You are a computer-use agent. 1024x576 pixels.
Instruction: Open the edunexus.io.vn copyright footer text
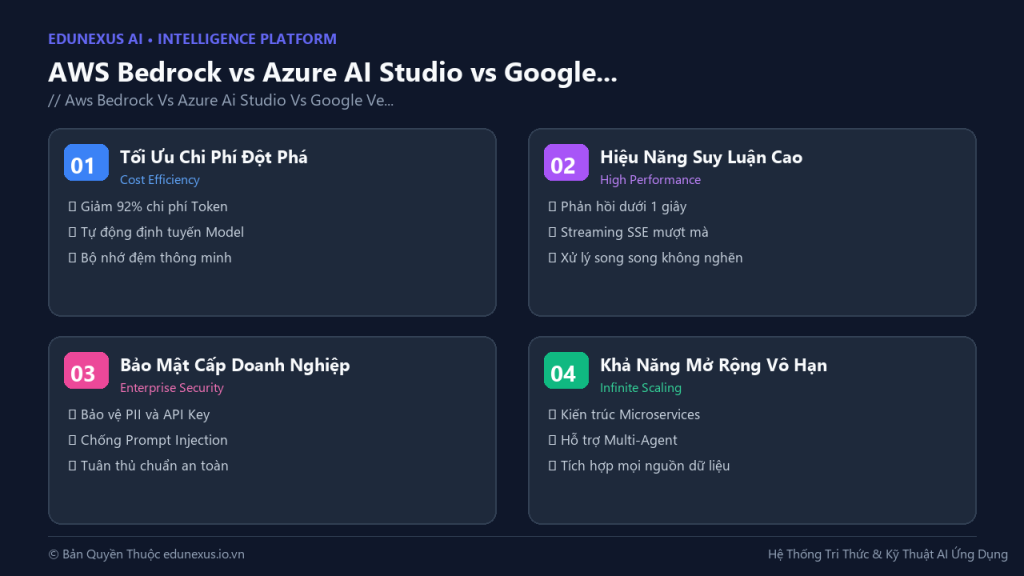point(146,554)
